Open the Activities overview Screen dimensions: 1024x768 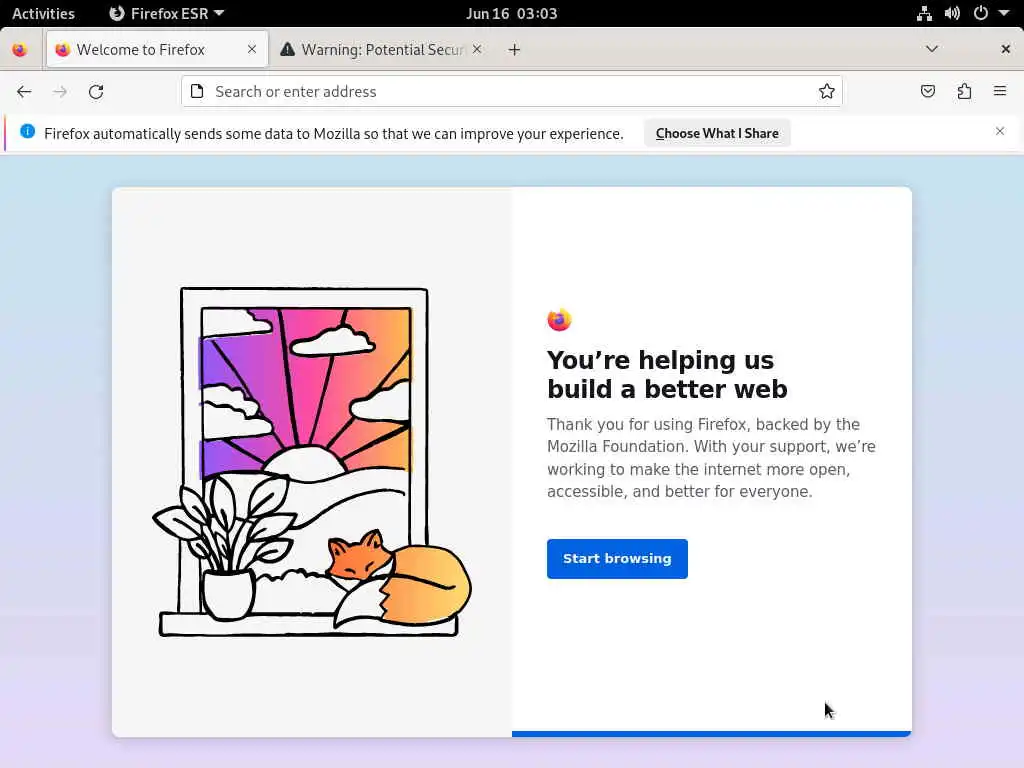43,13
